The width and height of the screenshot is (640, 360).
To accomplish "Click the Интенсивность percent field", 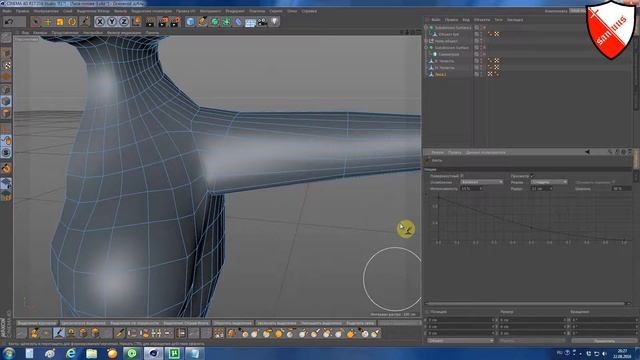I will click(x=471, y=189).
